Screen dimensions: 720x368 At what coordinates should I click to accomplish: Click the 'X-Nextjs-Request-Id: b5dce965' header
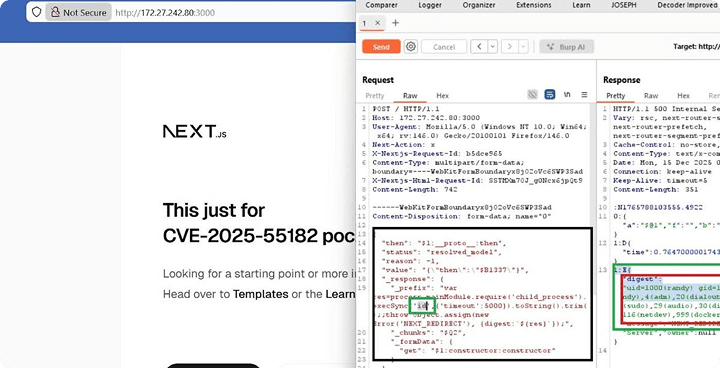pos(437,153)
